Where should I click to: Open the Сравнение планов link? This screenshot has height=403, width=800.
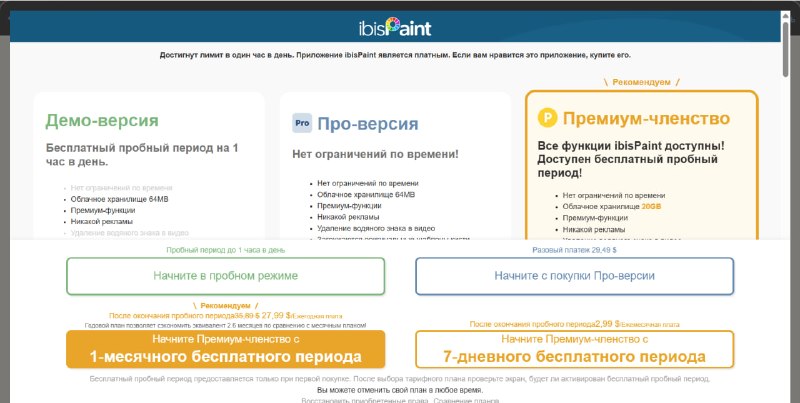(x=466, y=400)
